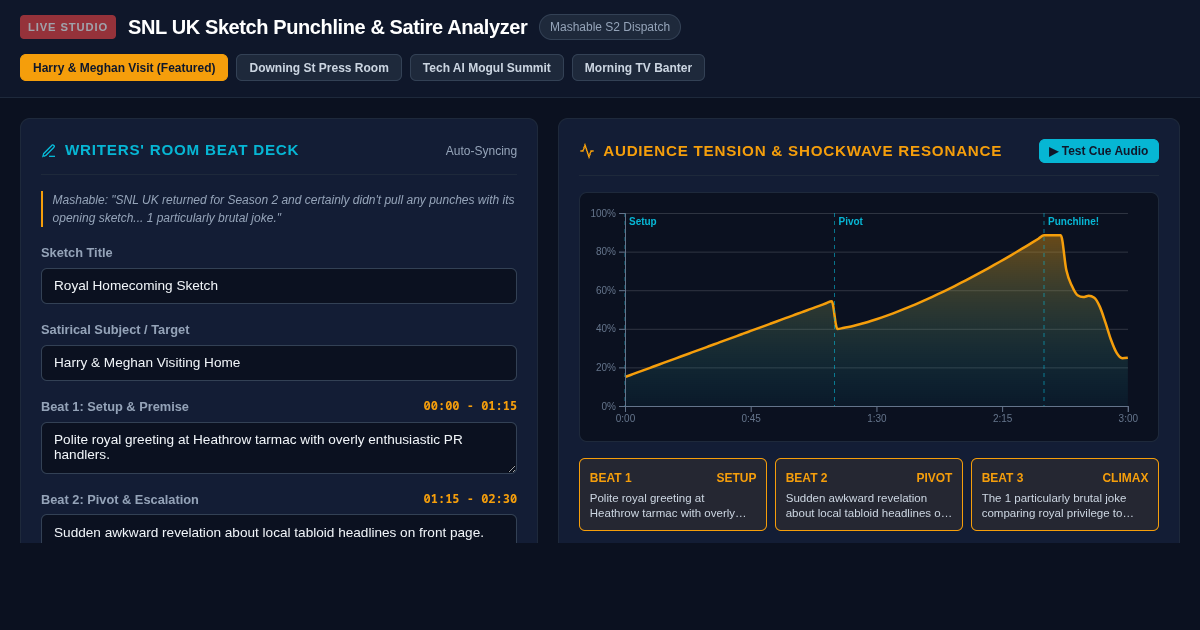Click the 00:00 - 01:15 timestamp
The width and height of the screenshot is (1200, 630).
(470, 406)
